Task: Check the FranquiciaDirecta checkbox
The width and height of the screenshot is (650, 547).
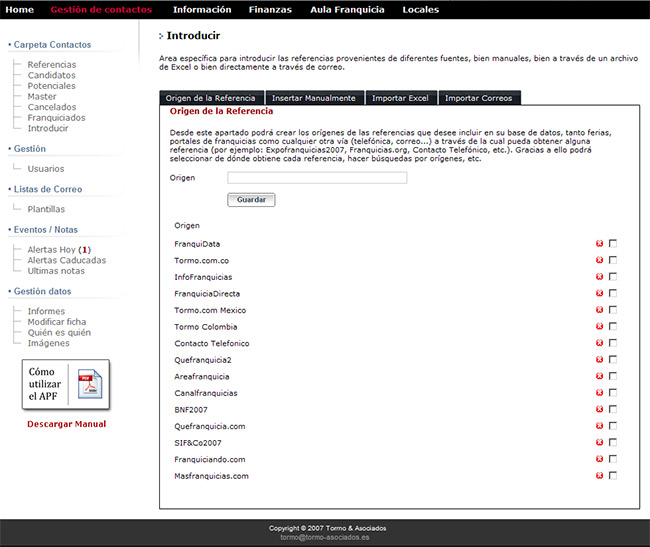Action: point(613,293)
